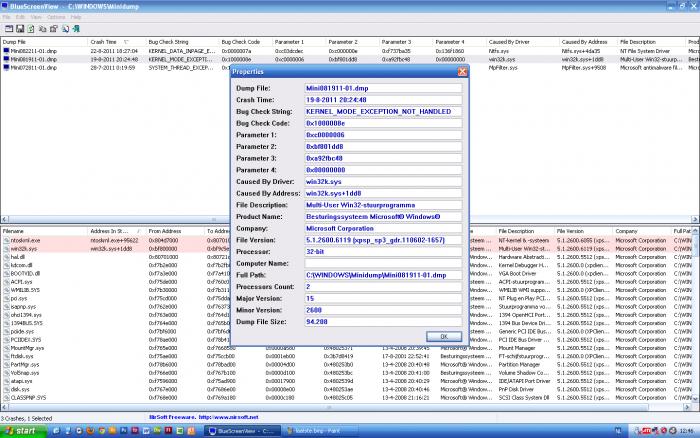The width and height of the screenshot is (700, 438).
Task: Click the Copy Selected Items toolbar icon
Action: click(x=42, y=29)
